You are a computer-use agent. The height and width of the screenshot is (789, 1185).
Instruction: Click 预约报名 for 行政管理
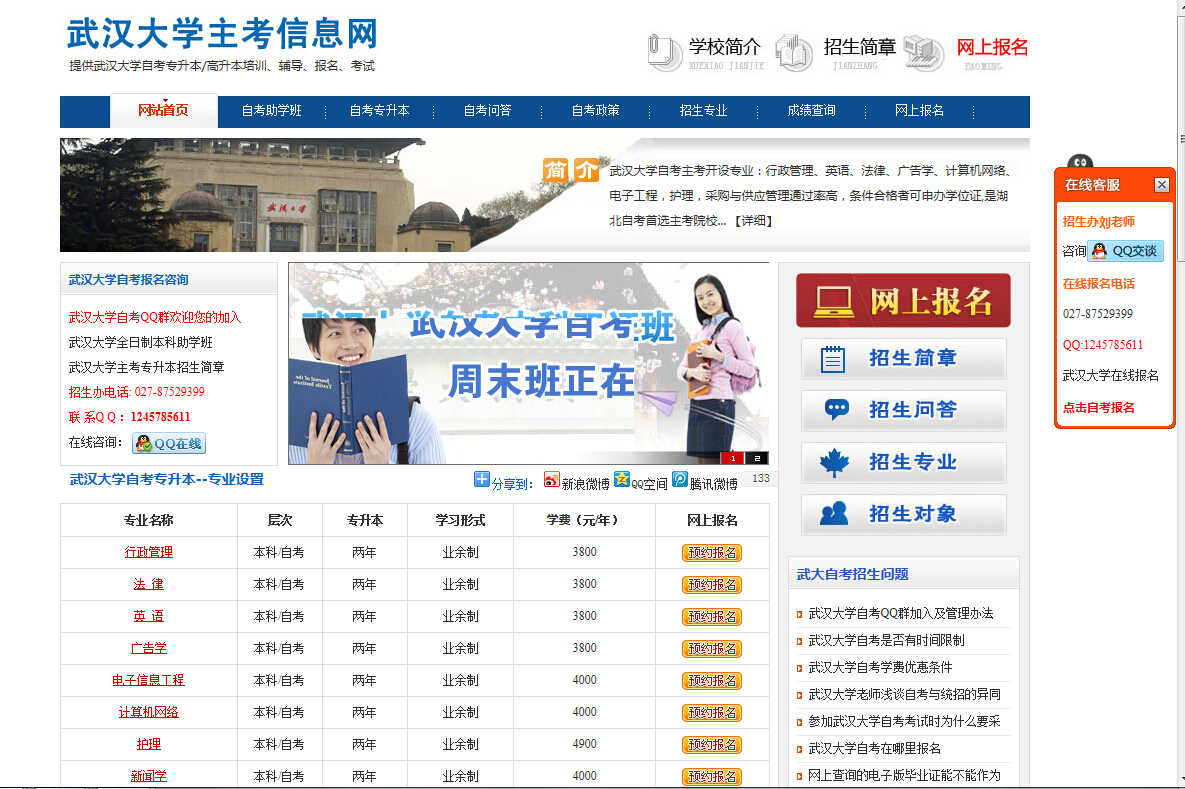pos(712,553)
